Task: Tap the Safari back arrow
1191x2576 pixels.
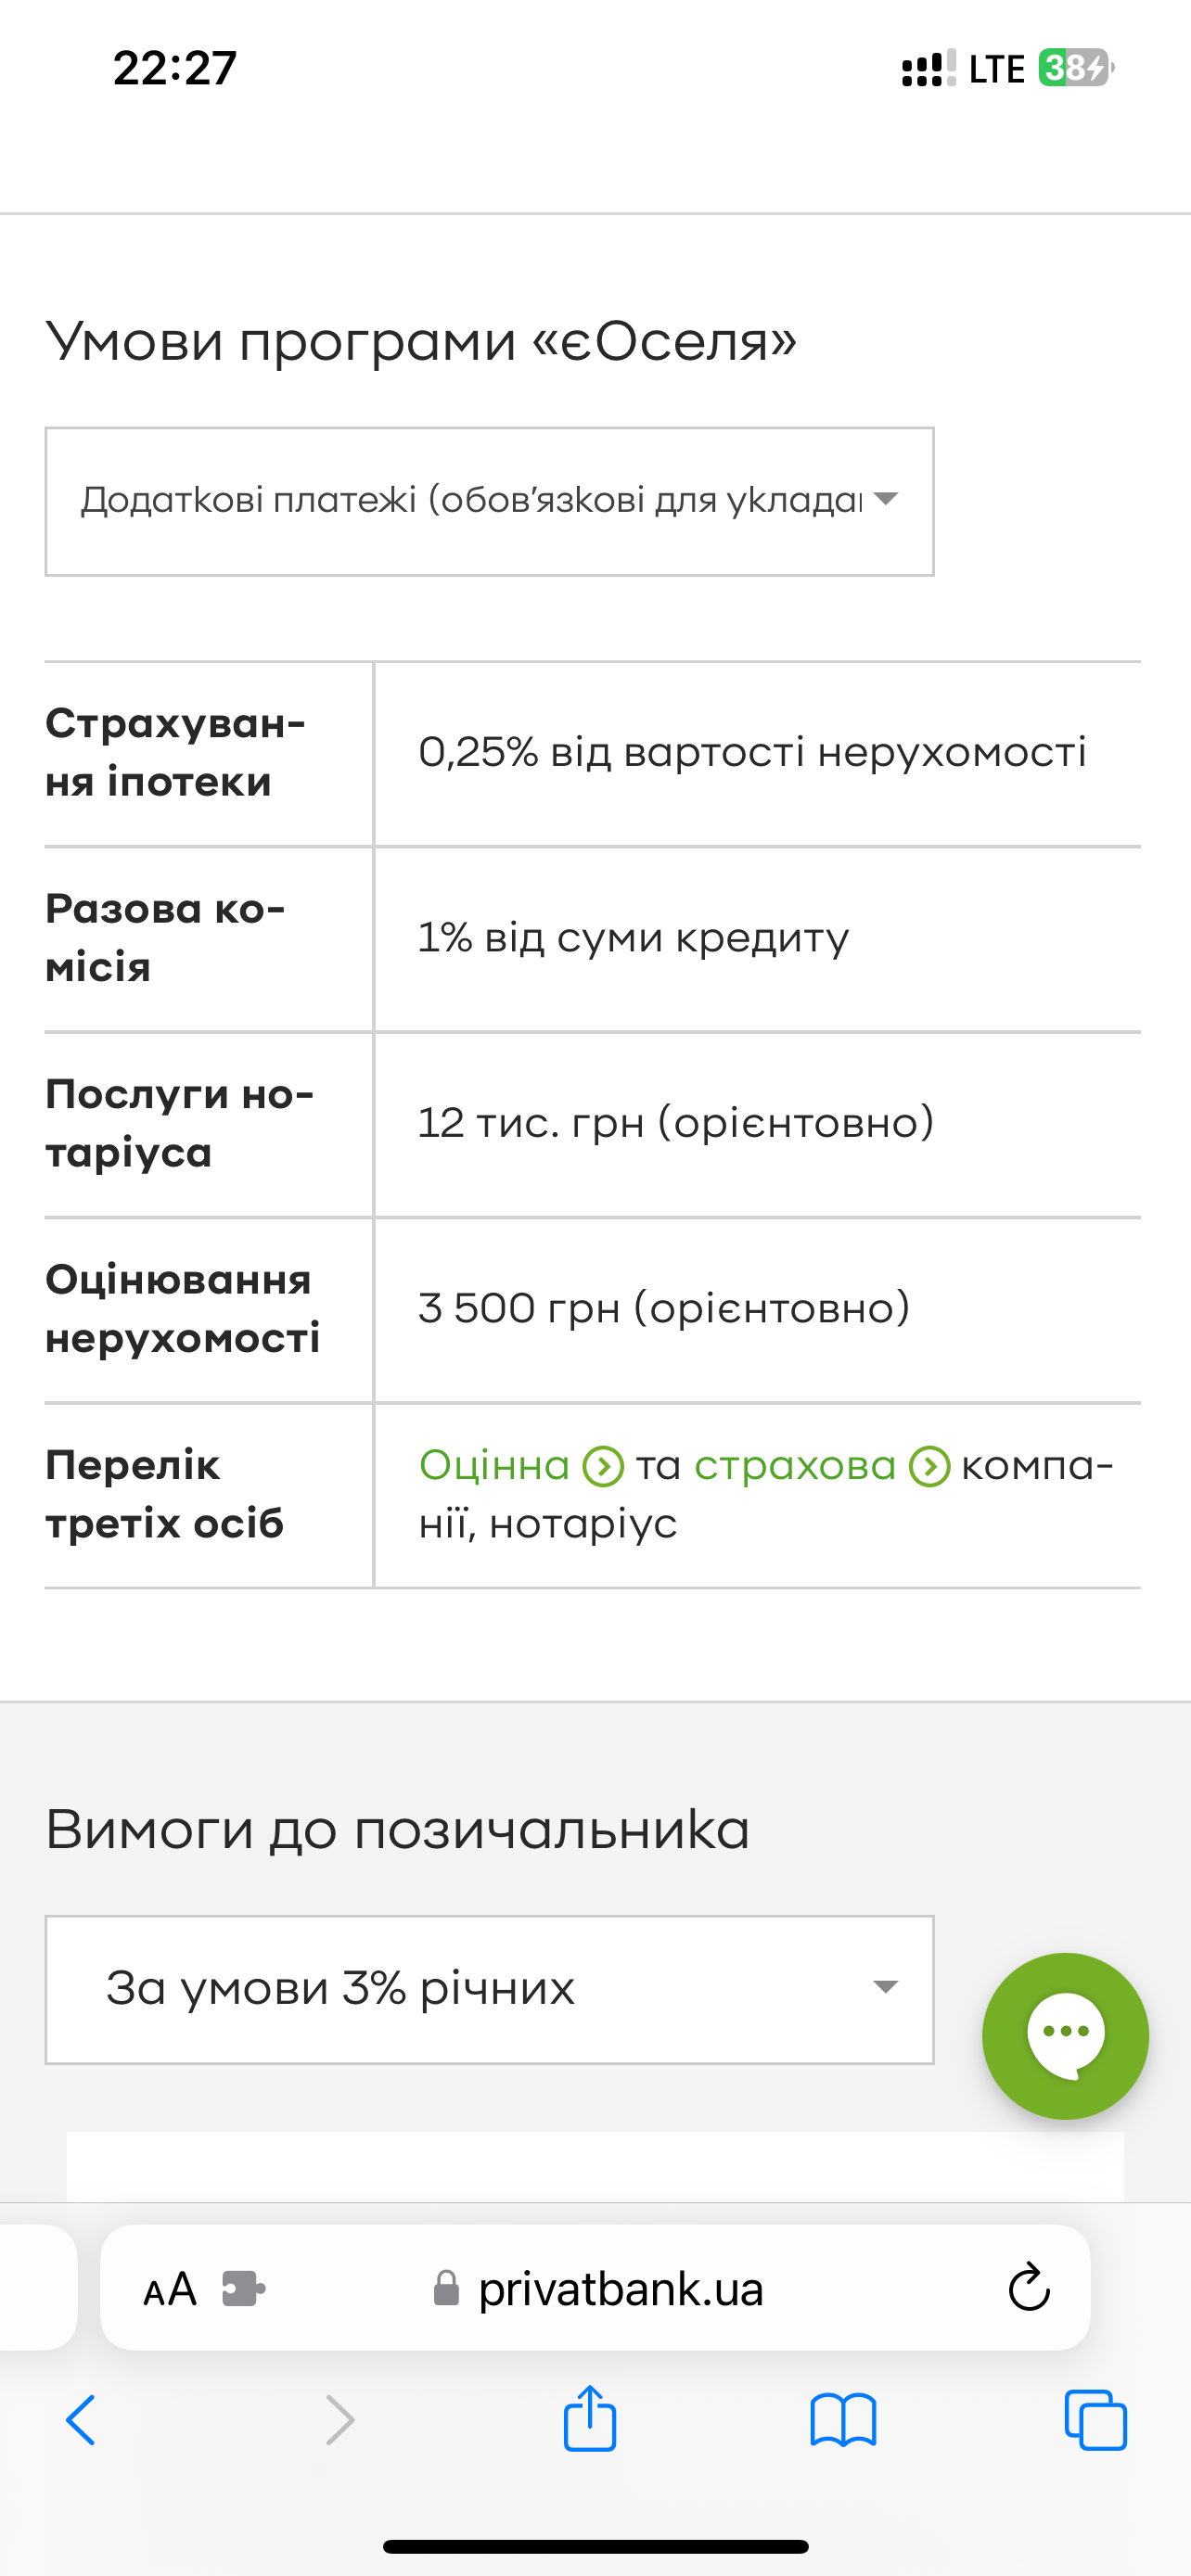Action: [81, 2421]
